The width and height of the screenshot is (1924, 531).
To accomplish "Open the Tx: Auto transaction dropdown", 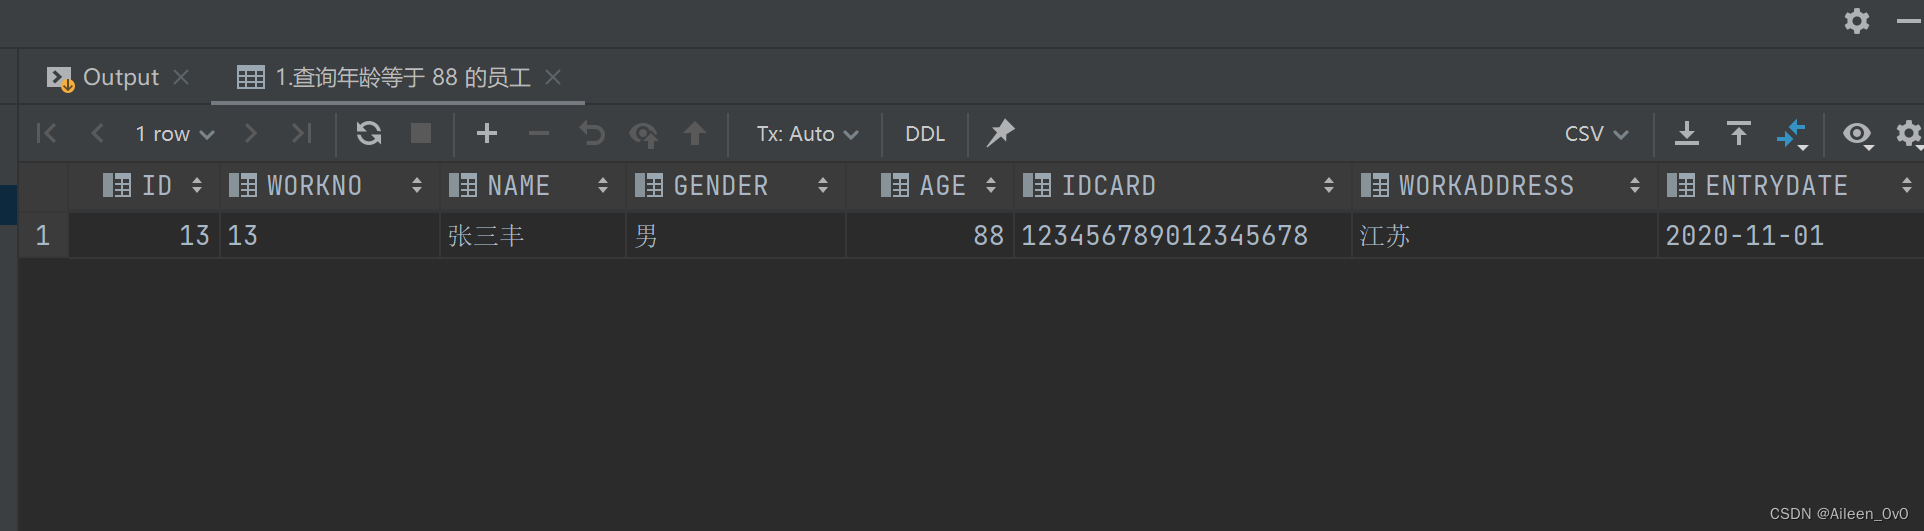I will point(807,134).
